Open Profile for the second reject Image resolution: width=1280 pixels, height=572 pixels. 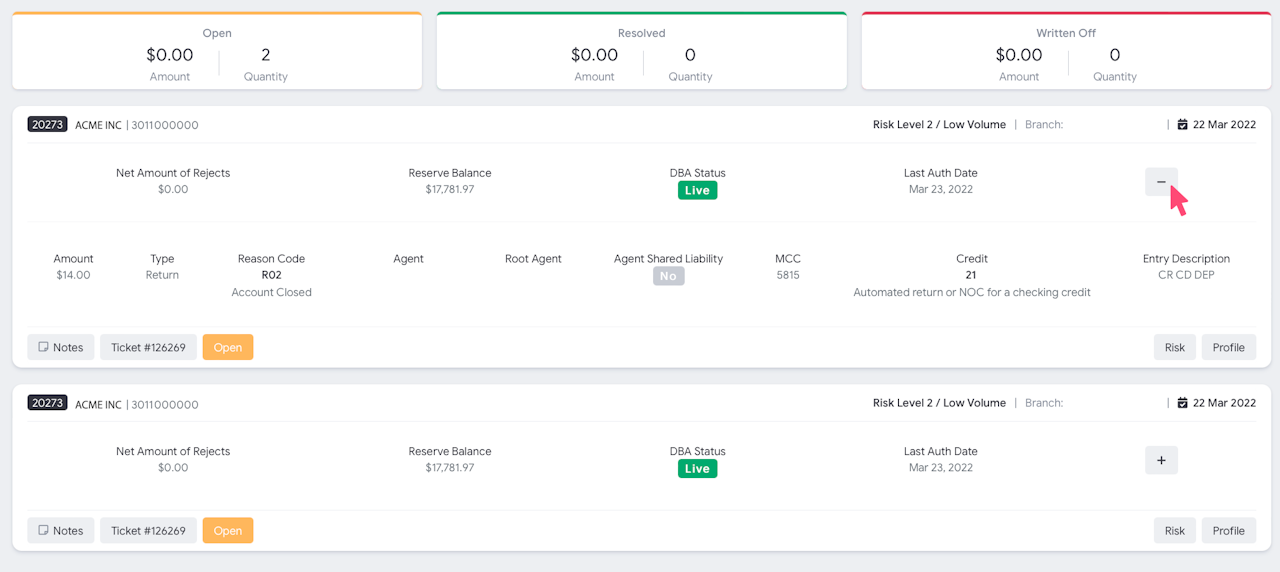[1228, 531]
